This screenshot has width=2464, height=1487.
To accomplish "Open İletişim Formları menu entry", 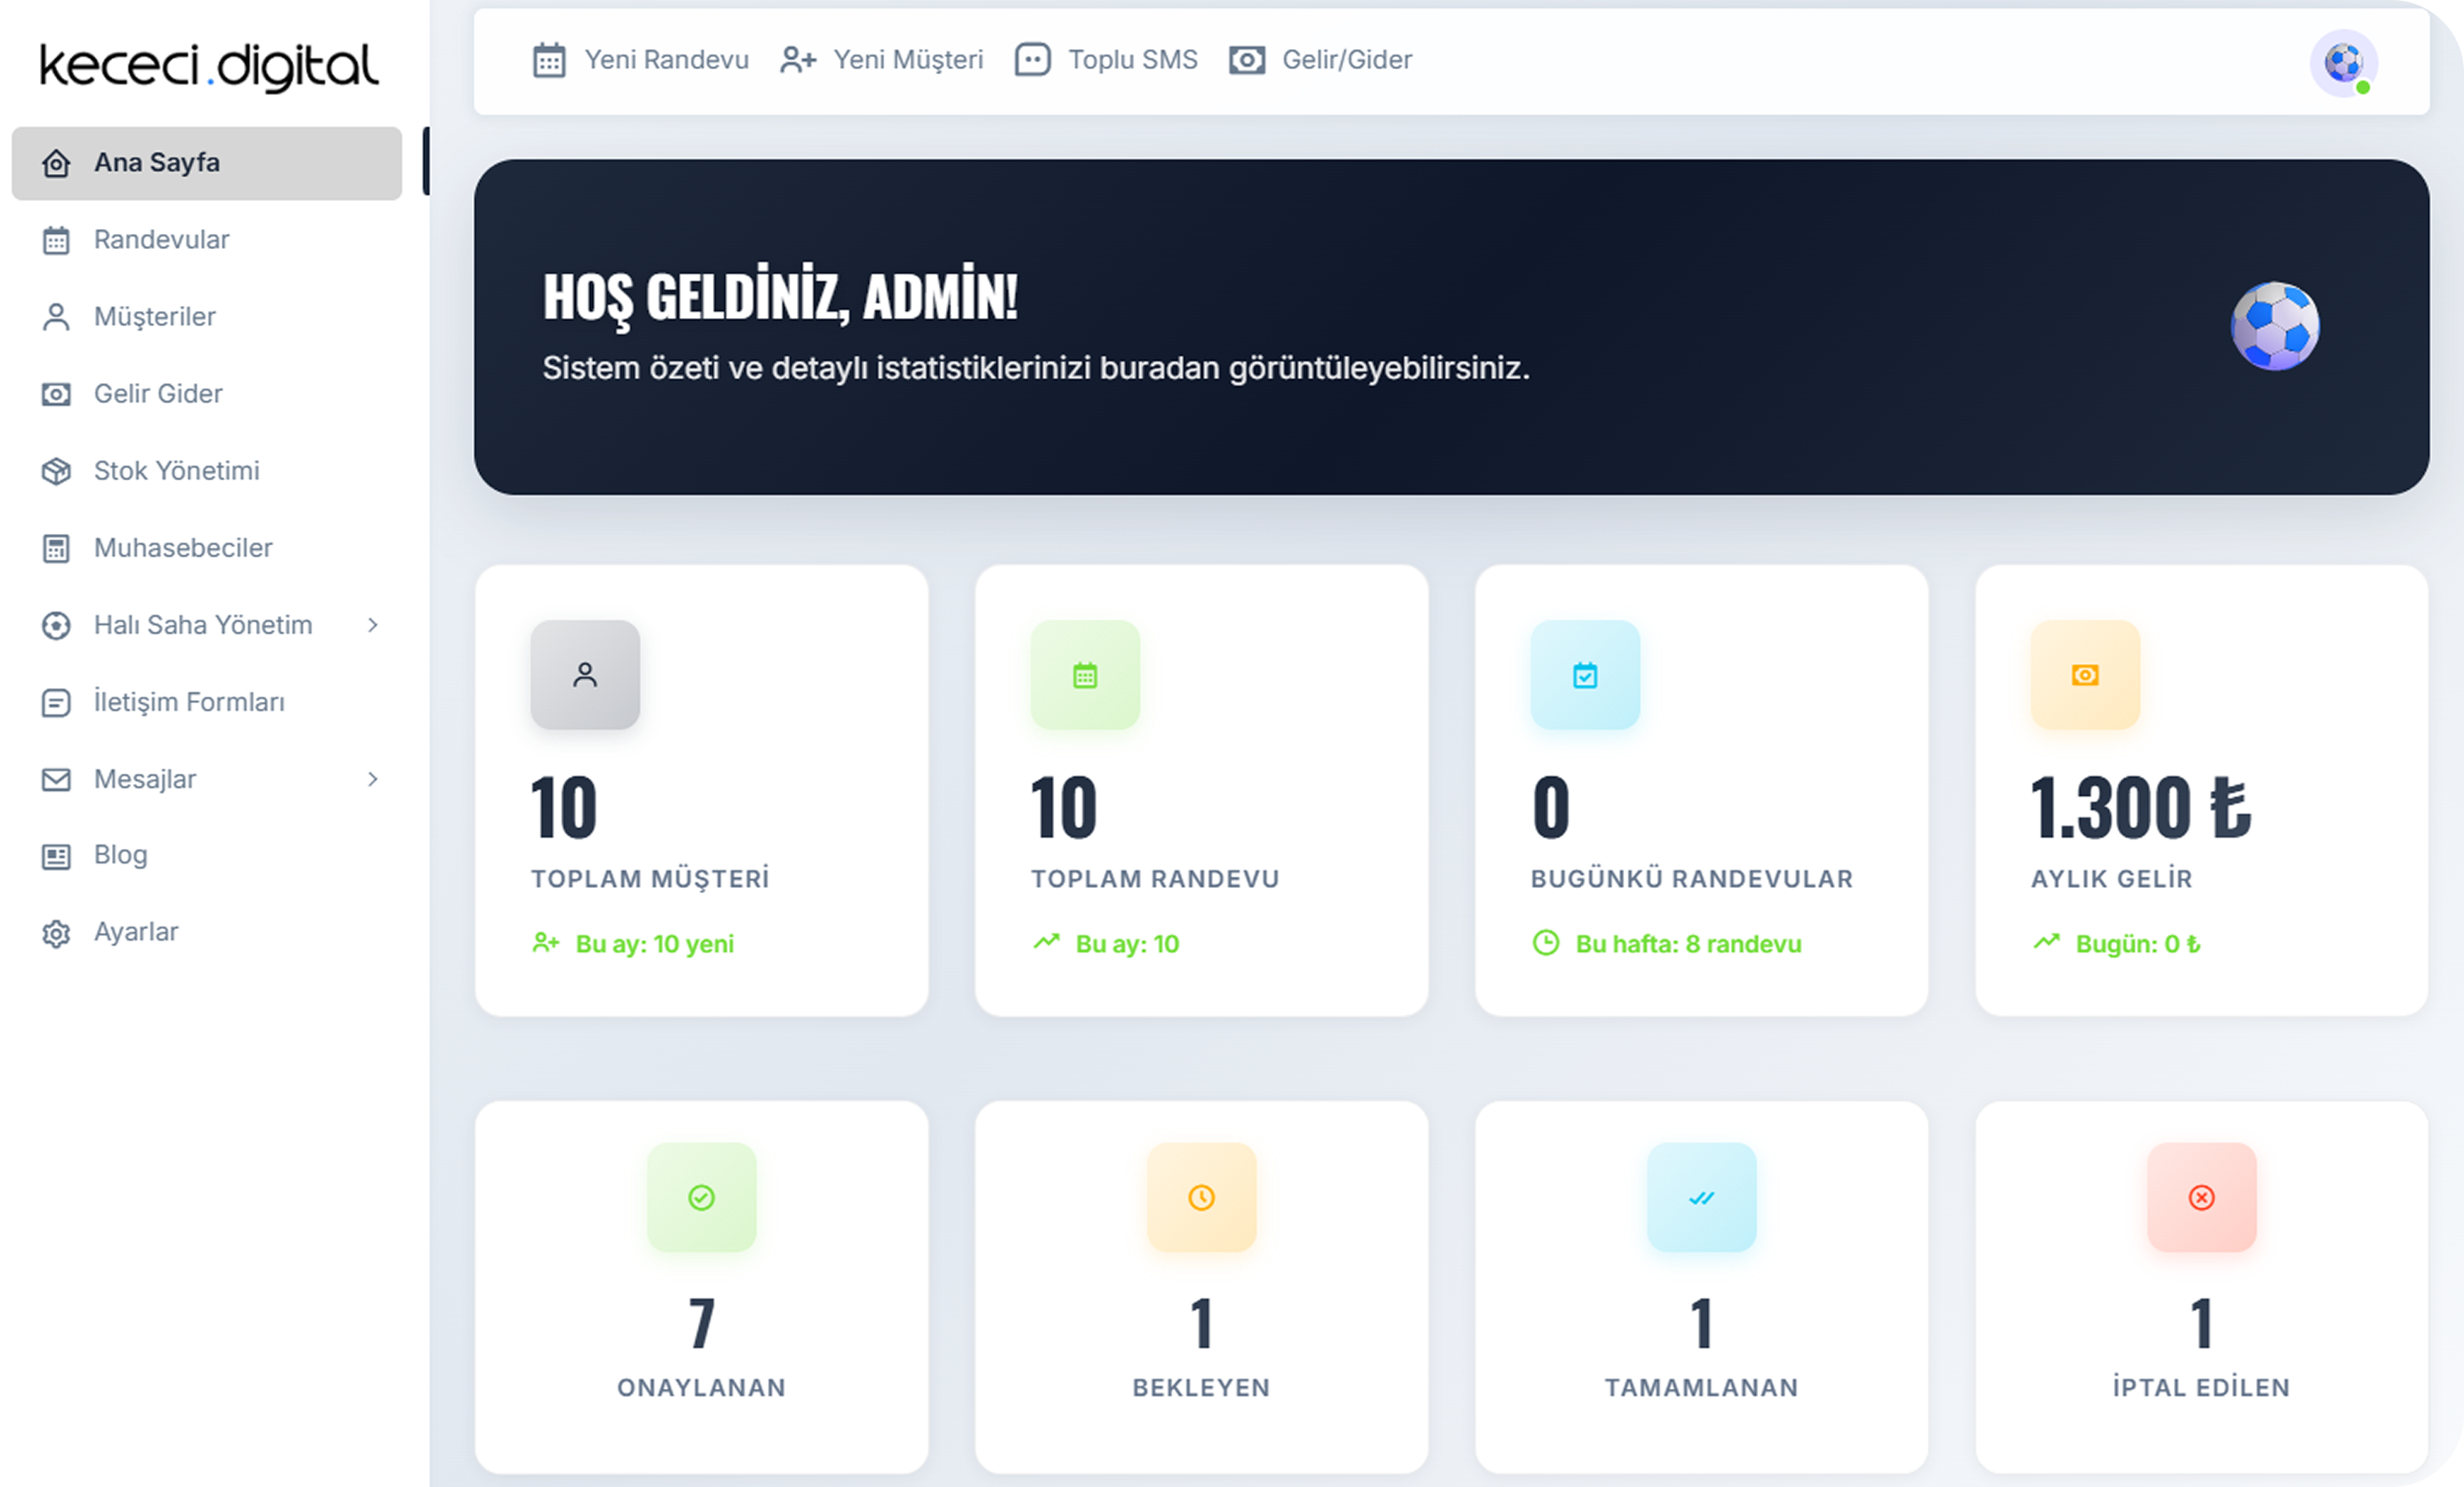I will (x=207, y=702).
